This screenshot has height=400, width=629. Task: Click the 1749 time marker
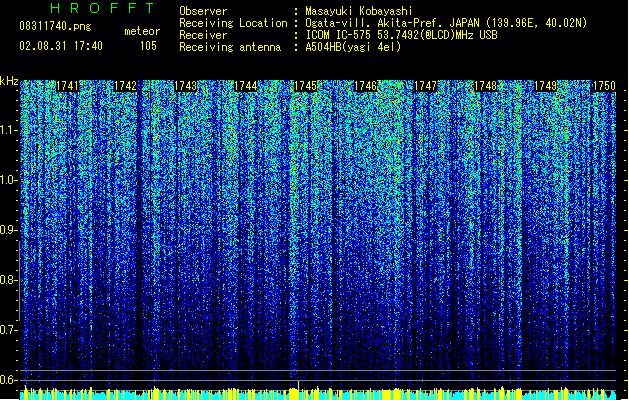[545, 86]
